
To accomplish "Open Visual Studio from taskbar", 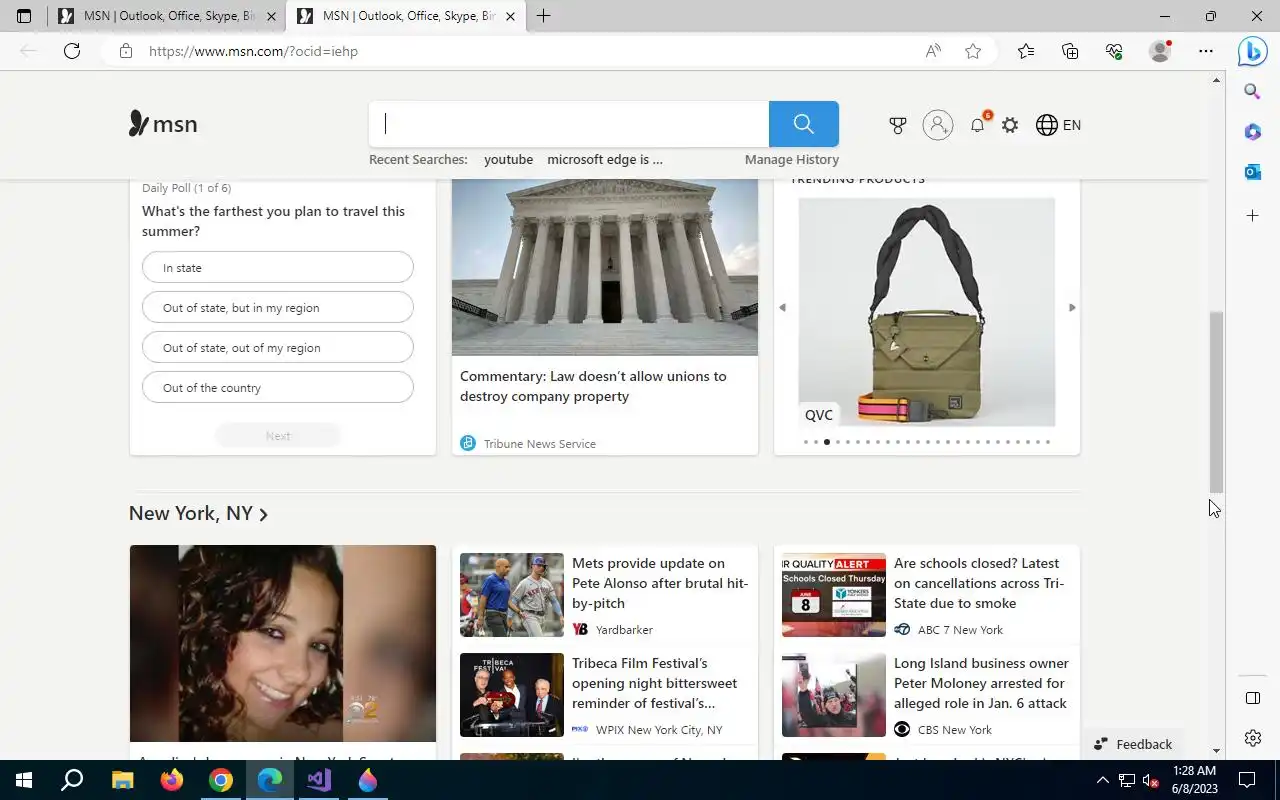I will tap(319, 780).
